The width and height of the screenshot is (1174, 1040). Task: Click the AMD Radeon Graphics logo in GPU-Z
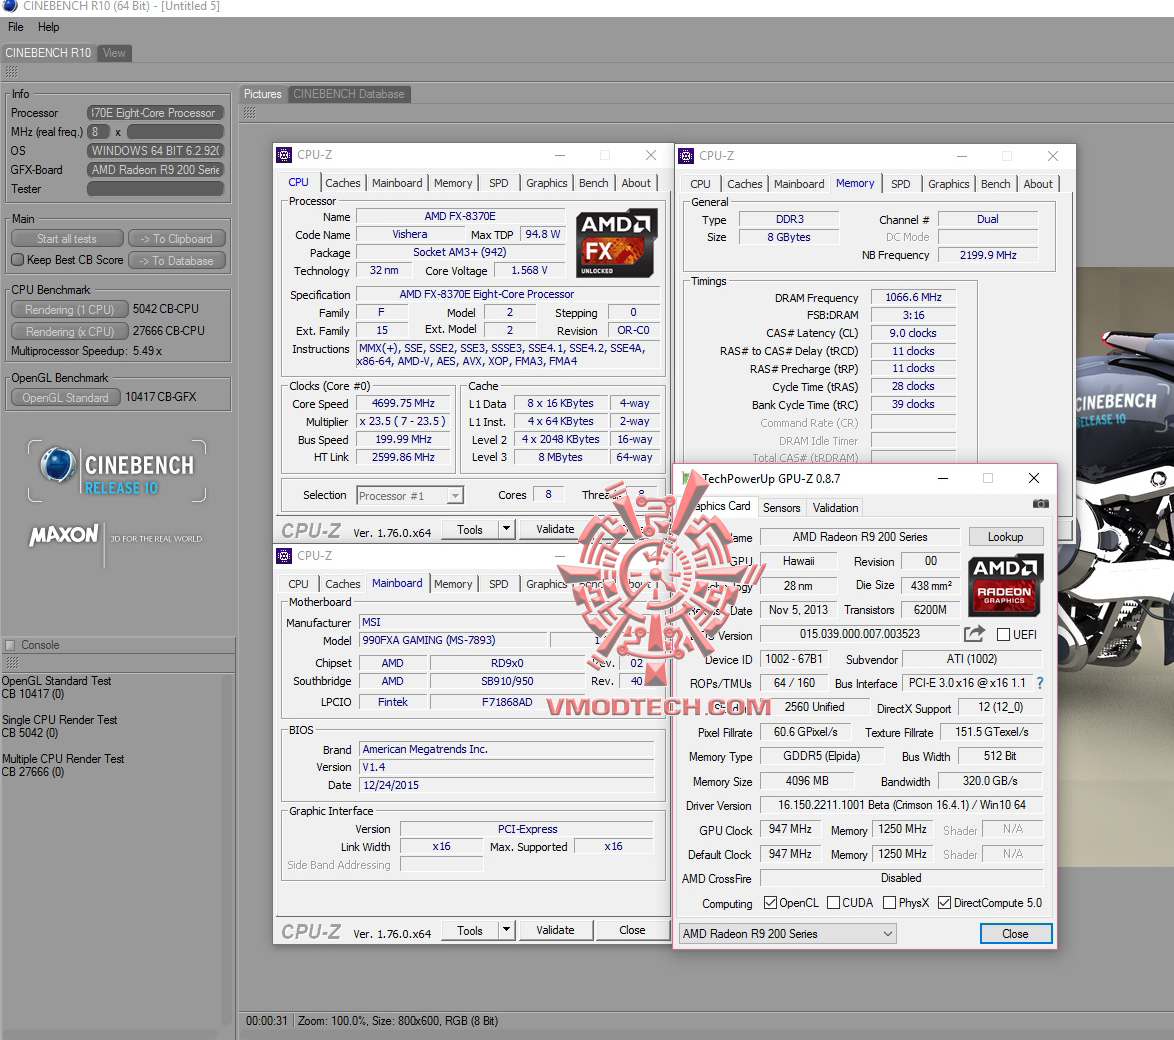coord(1005,586)
